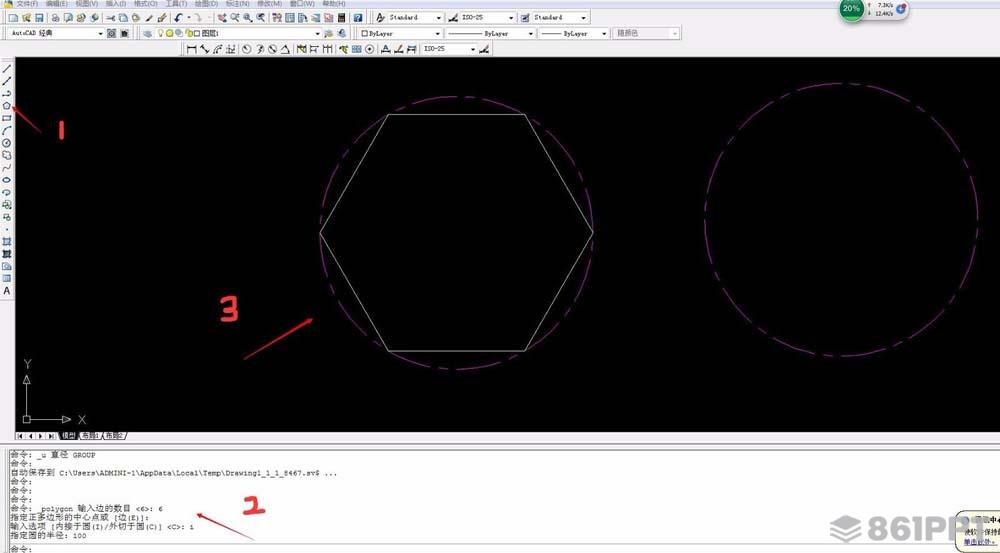The height and width of the screenshot is (553, 1000).
Task: Click the green 20% speed widget
Action: (x=851, y=9)
